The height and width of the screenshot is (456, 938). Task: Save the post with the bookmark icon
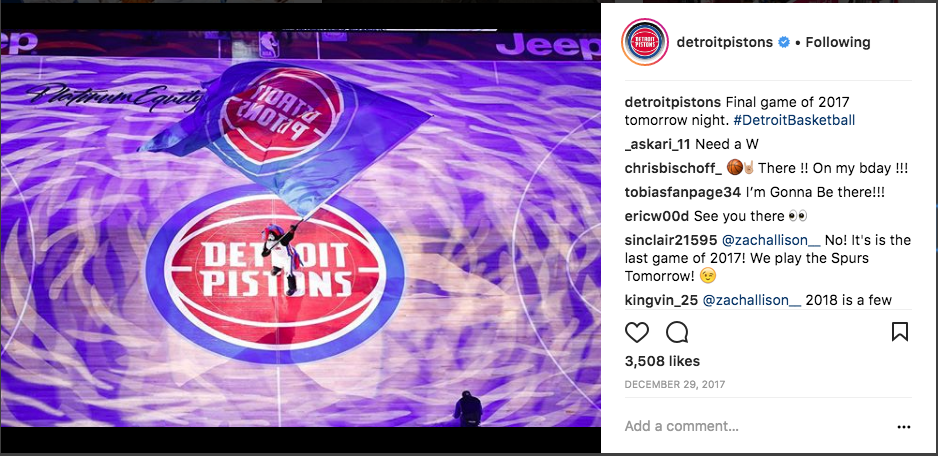899,332
